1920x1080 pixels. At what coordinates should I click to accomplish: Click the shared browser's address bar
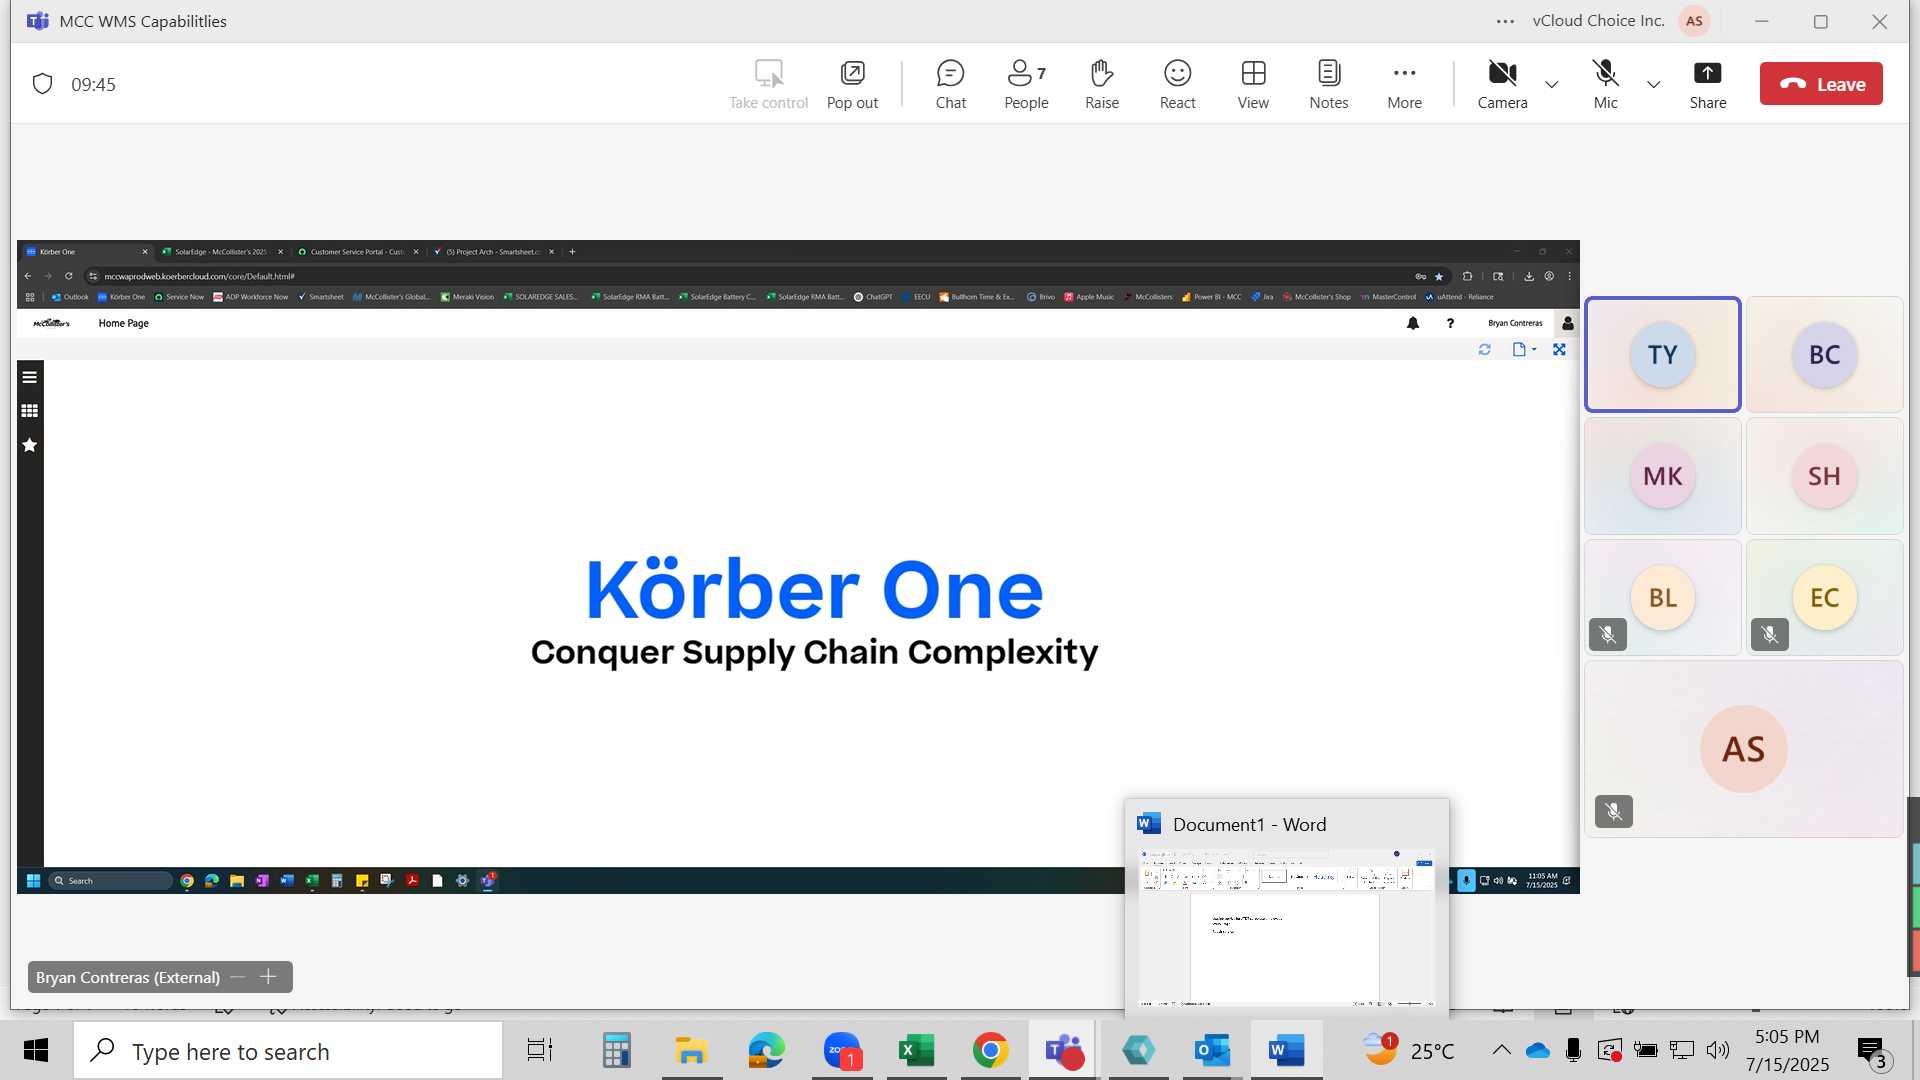[750, 276]
